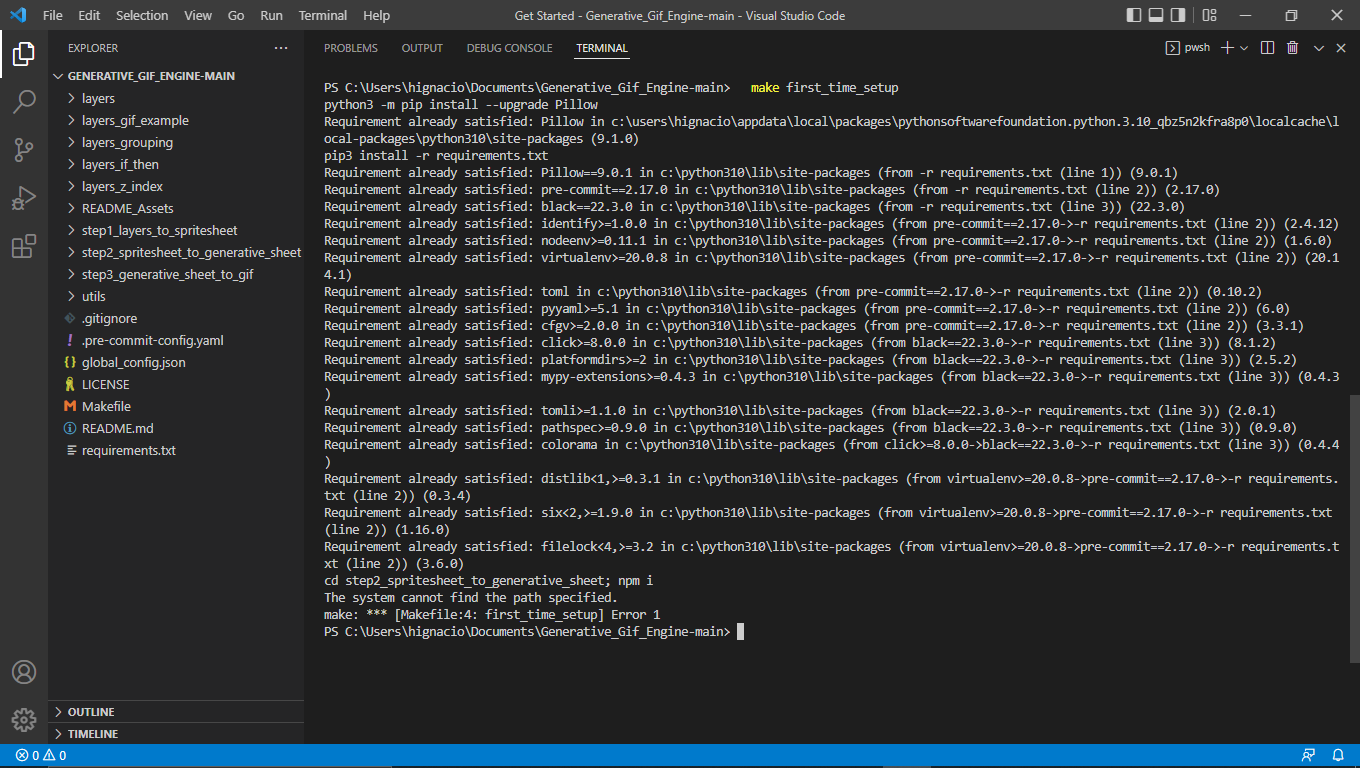Open launch profile dropdown next to plus
The image size is (1360, 768).
click(x=1245, y=48)
